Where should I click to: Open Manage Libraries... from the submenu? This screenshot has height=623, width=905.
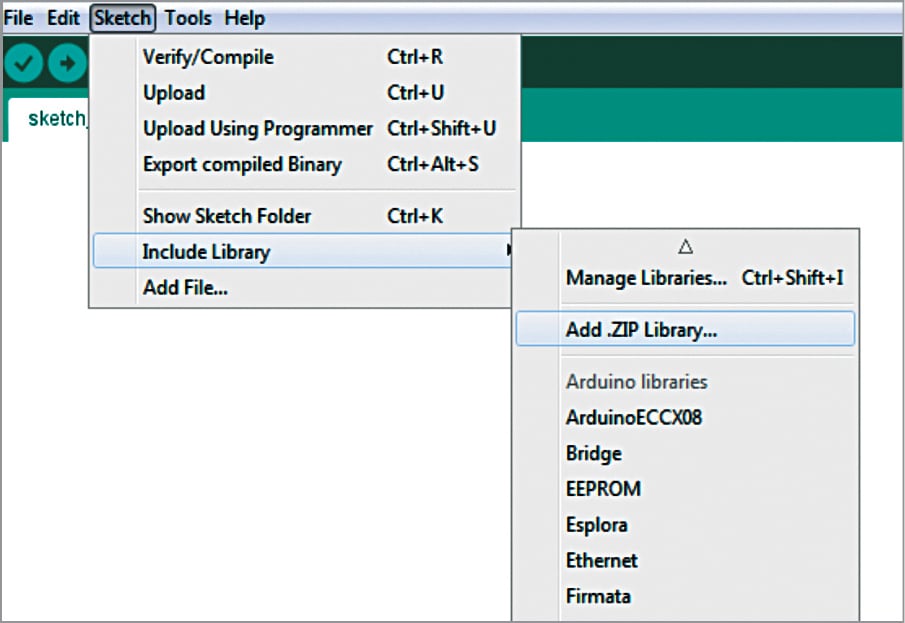tap(646, 278)
